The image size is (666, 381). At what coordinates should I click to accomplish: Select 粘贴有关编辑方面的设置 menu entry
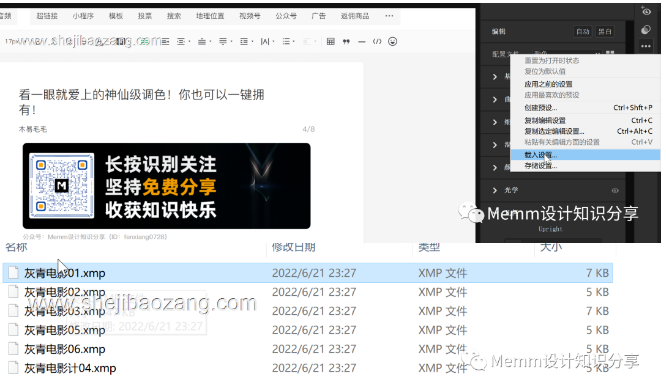(585, 142)
